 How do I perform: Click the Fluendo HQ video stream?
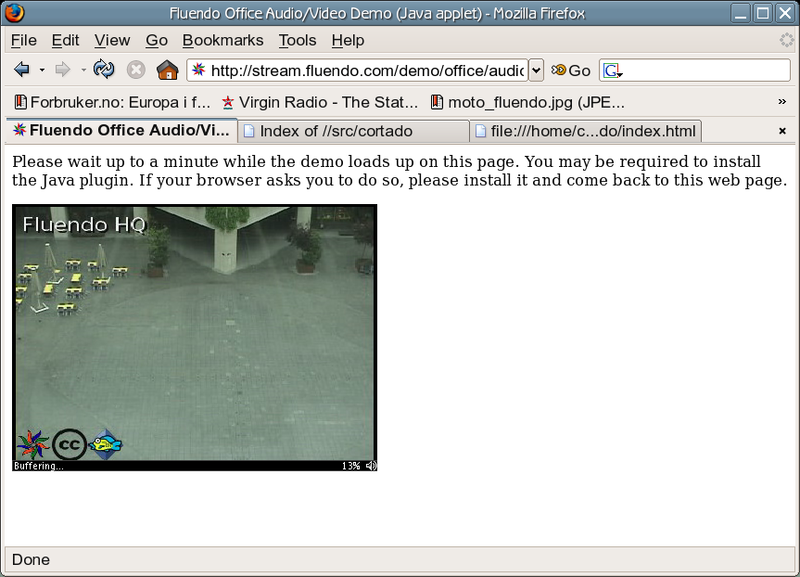tap(194, 333)
